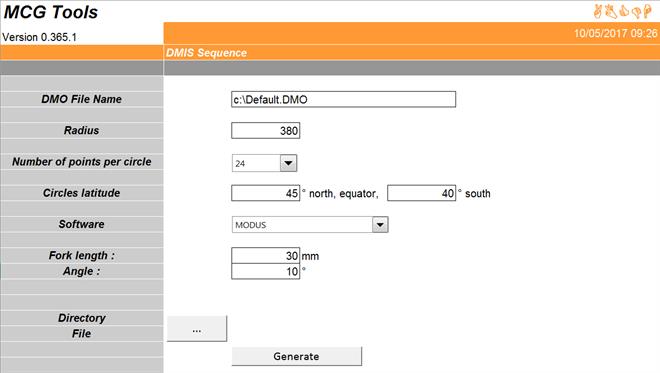Click the 'Number of points per circle' label
Image resolution: width=660 pixels, height=373 pixels.
tap(82, 162)
